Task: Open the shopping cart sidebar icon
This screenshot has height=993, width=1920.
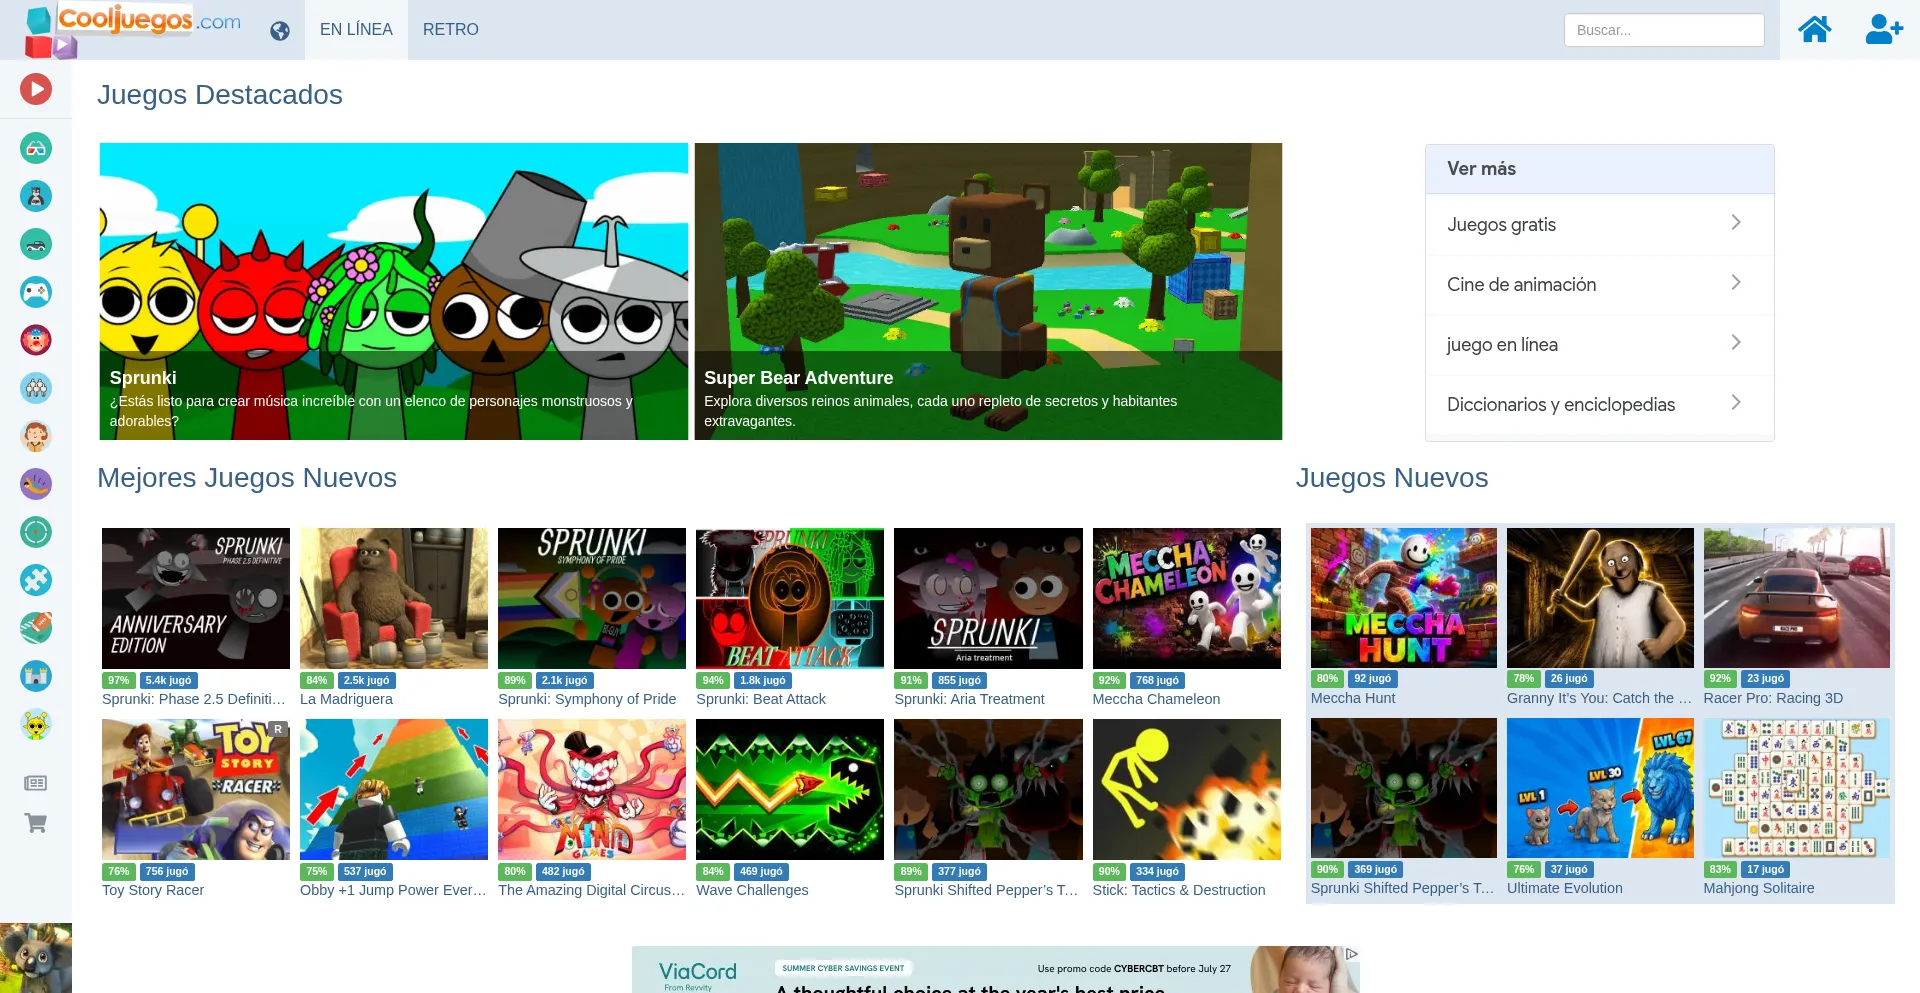Action: 36,823
